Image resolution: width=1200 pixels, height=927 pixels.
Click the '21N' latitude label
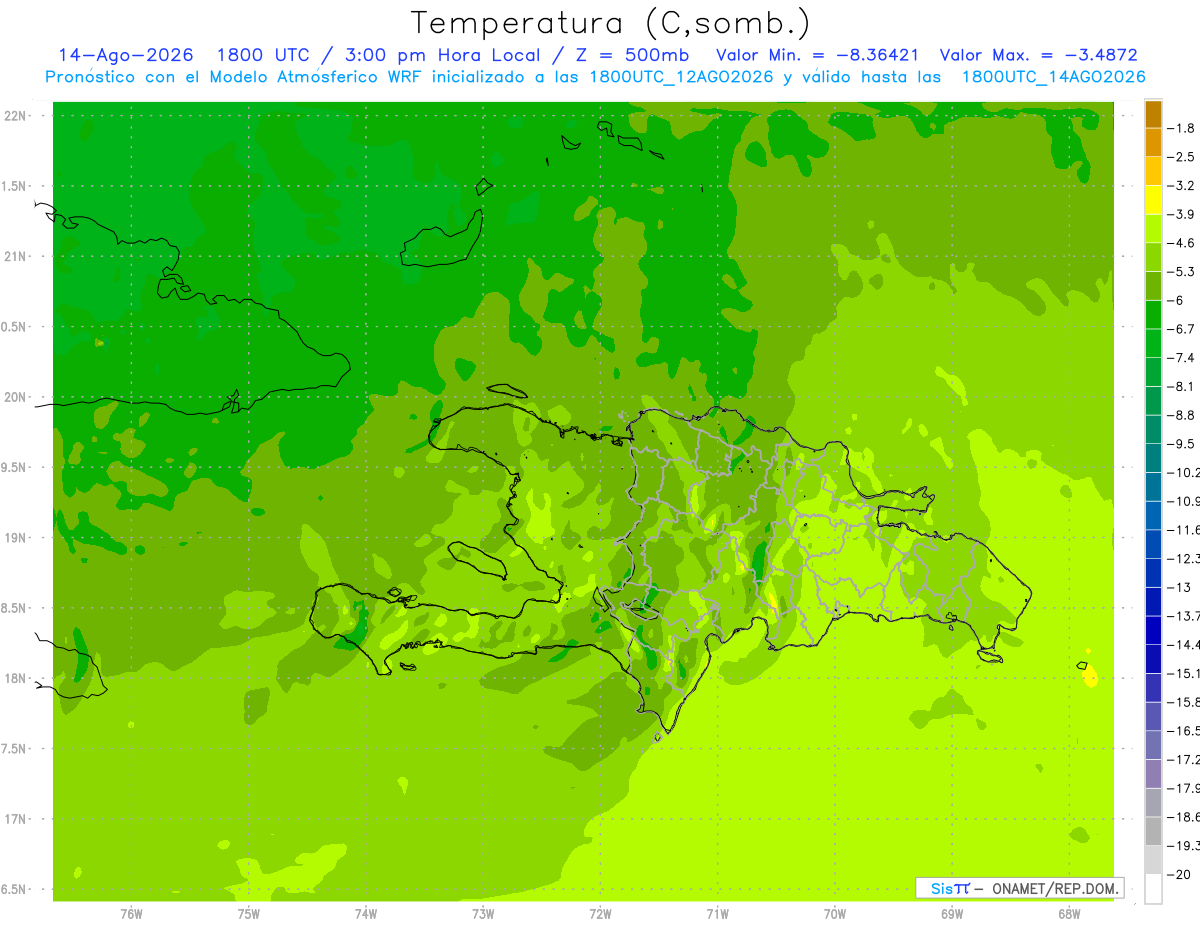tap(16, 256)
